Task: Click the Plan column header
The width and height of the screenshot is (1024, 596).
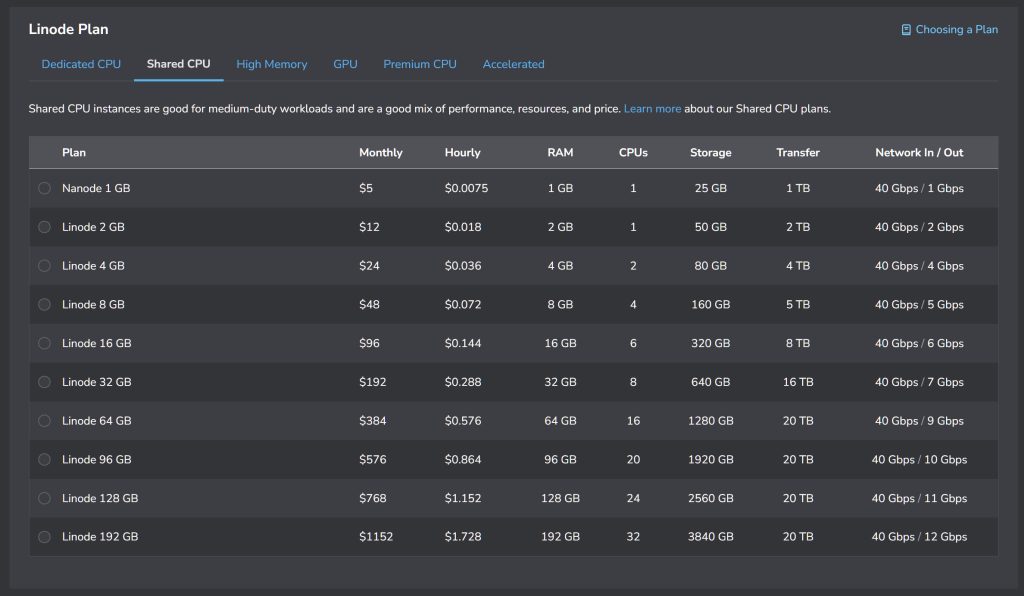Action: [x=74, y=152]
